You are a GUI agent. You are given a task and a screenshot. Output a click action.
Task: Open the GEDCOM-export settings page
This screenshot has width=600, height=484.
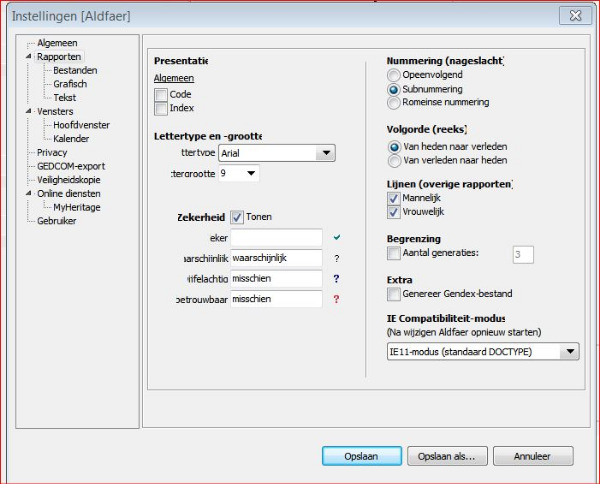coord(70,166)
